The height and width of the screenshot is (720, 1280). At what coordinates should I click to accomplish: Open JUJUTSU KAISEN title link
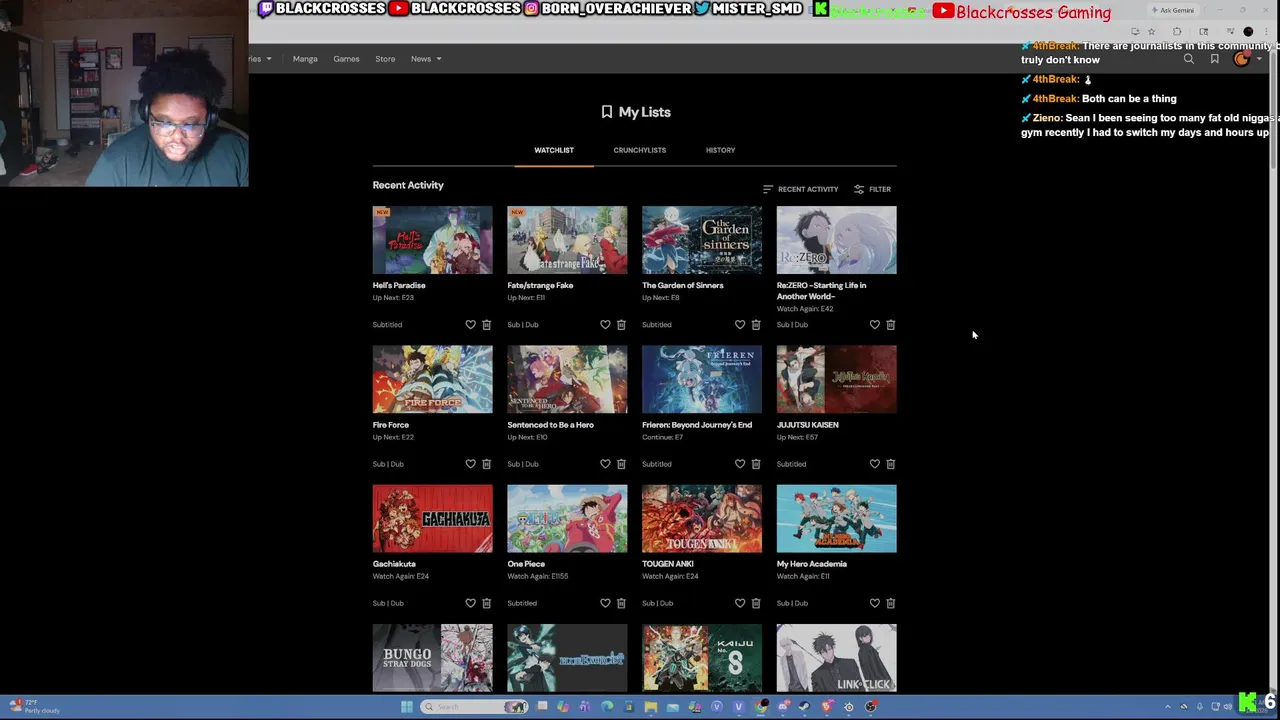point(808,425)
